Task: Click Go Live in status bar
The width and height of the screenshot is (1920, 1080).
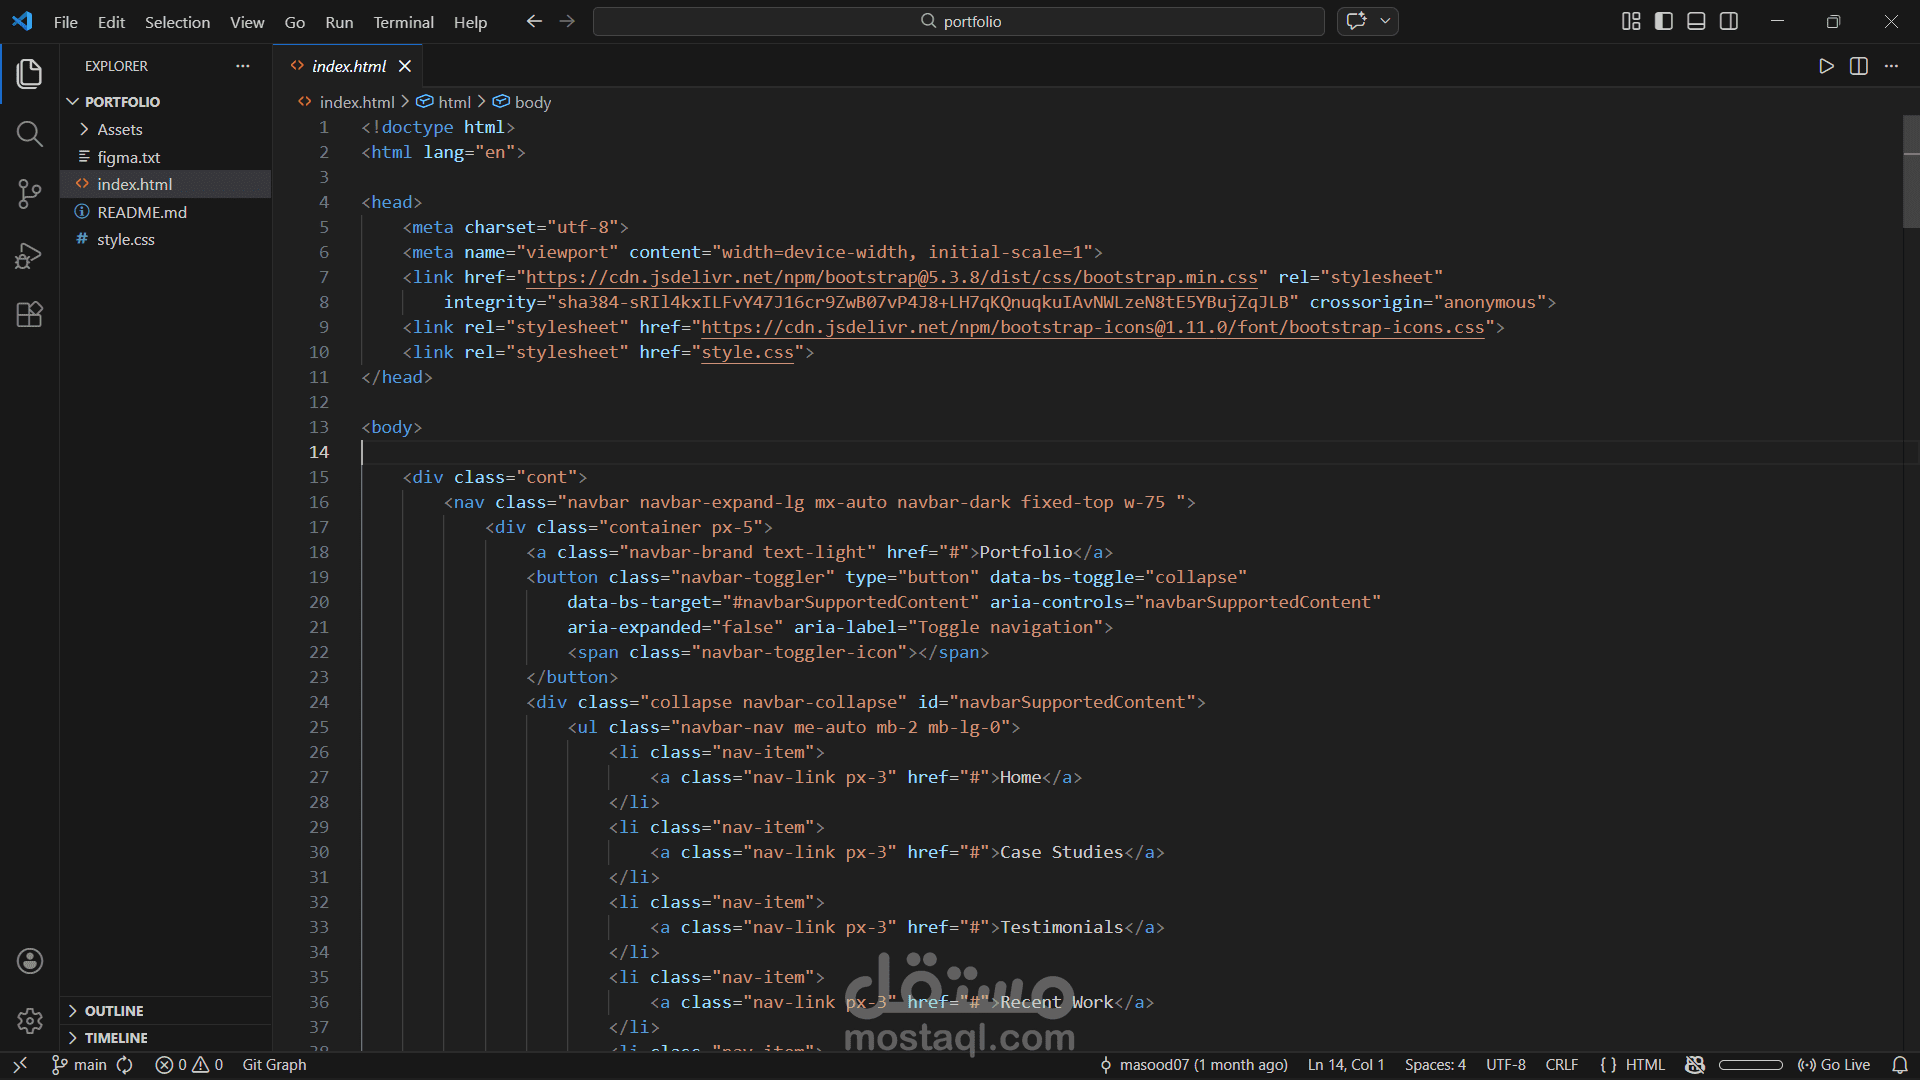Action: 1834,1065
